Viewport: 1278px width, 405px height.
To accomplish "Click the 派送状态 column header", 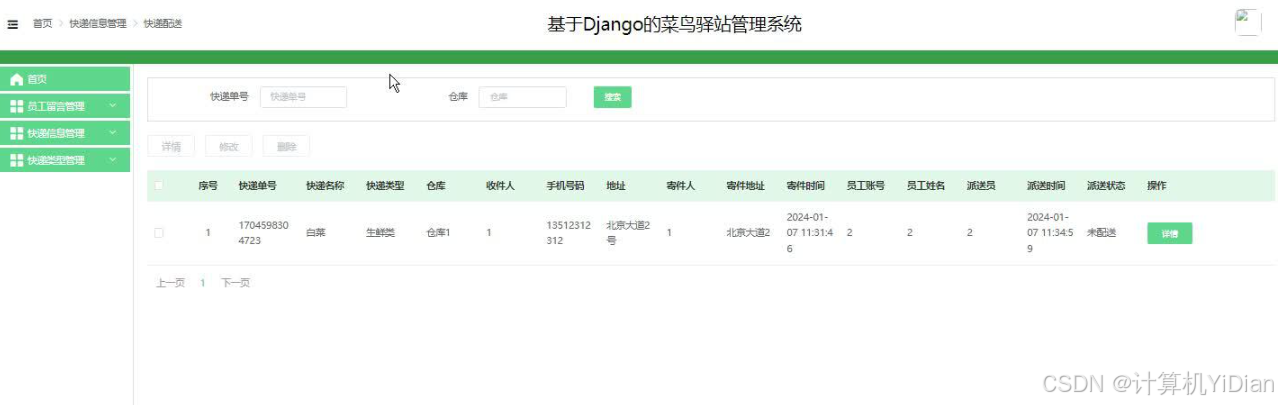I will coord(1106,186).
